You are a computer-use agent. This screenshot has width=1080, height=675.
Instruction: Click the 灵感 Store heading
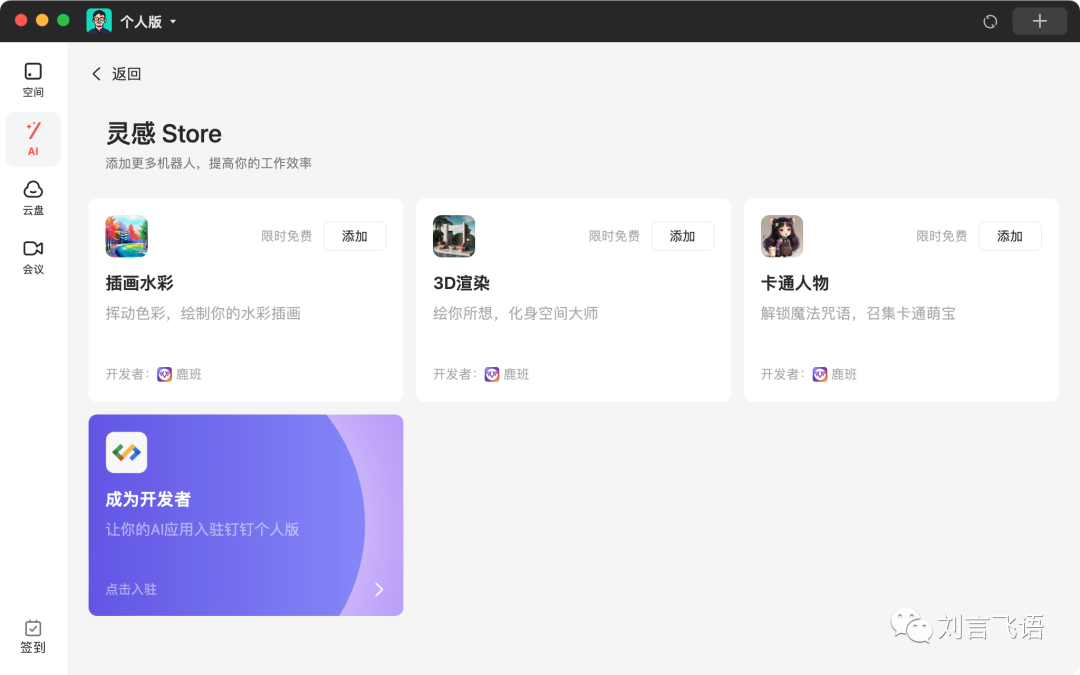pyautogui.click(x=164, y=134)
